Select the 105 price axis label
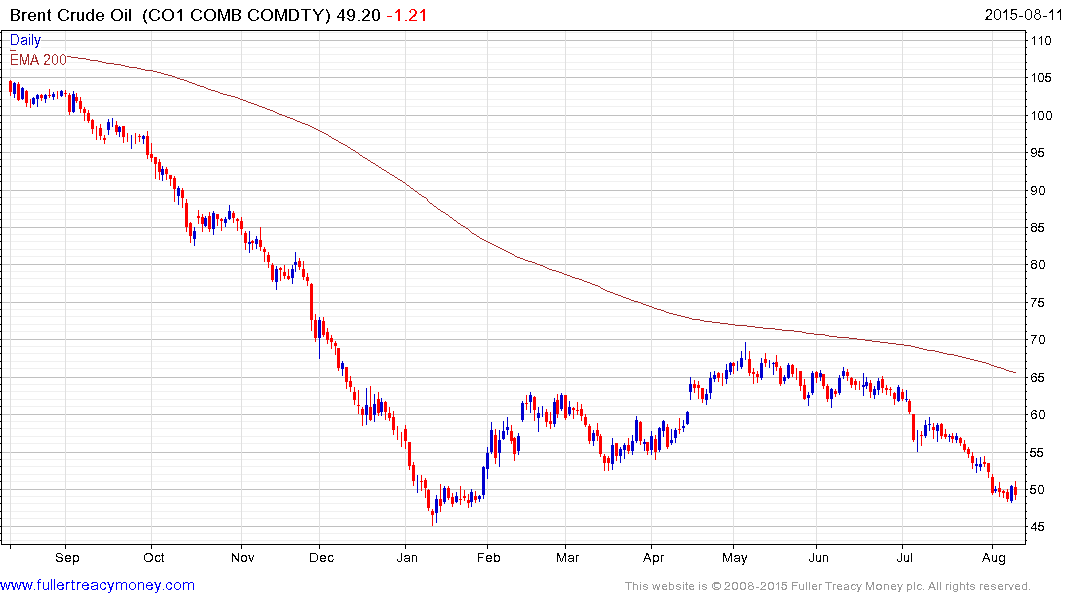This screenshot has width=1075, height=600. 1041,77
